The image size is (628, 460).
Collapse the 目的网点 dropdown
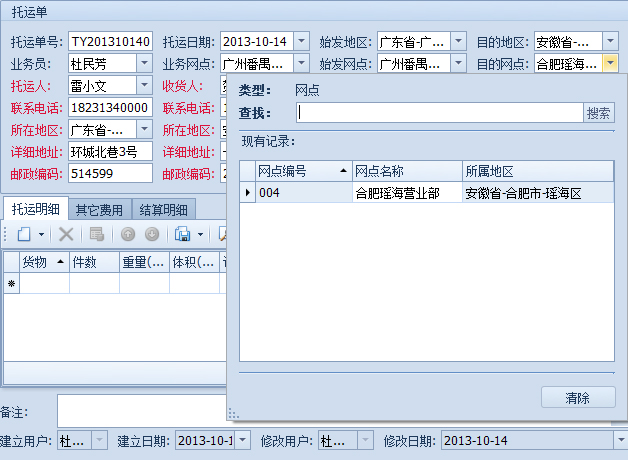click(611, 64)
